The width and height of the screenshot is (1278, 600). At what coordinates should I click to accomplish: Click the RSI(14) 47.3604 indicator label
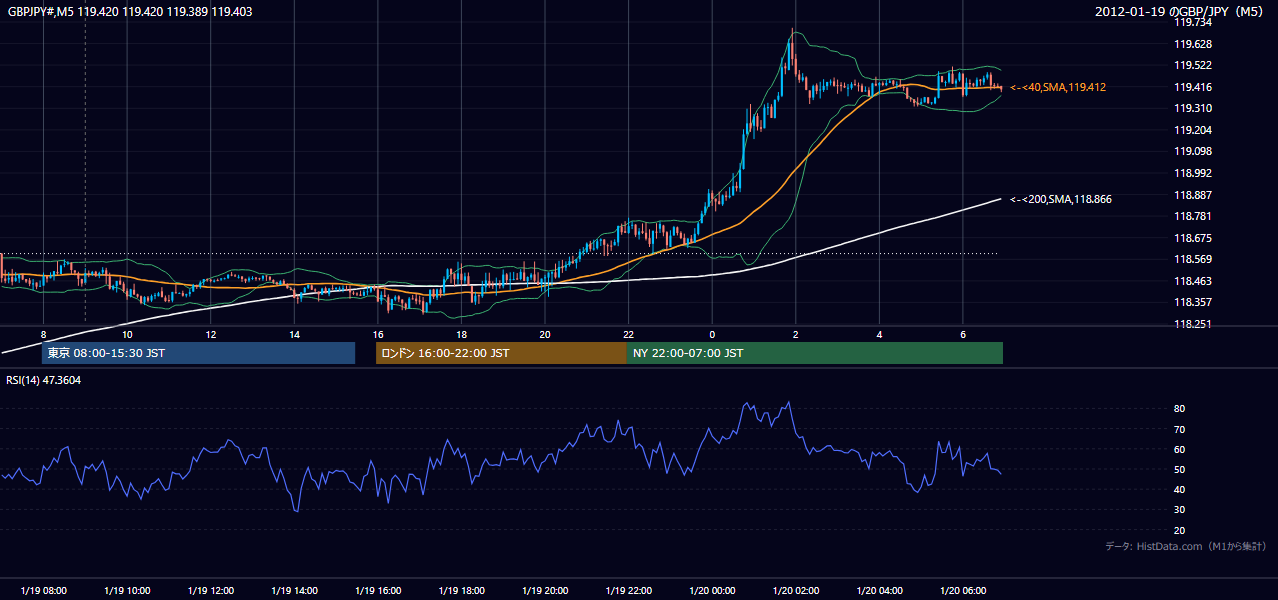[44, 380]
